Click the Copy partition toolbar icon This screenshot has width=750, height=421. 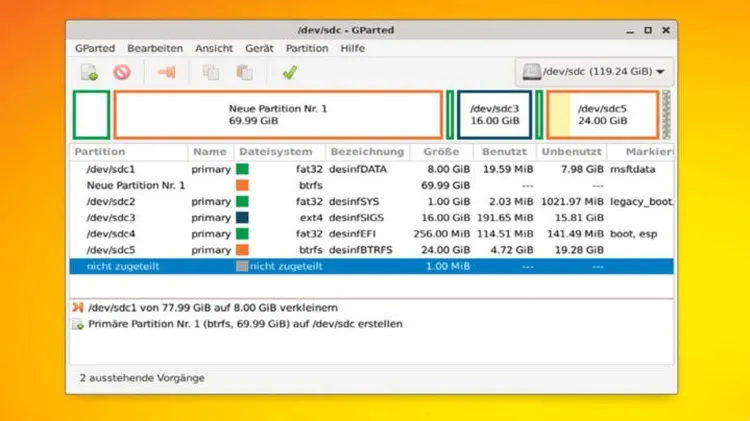tap(210, 72)
